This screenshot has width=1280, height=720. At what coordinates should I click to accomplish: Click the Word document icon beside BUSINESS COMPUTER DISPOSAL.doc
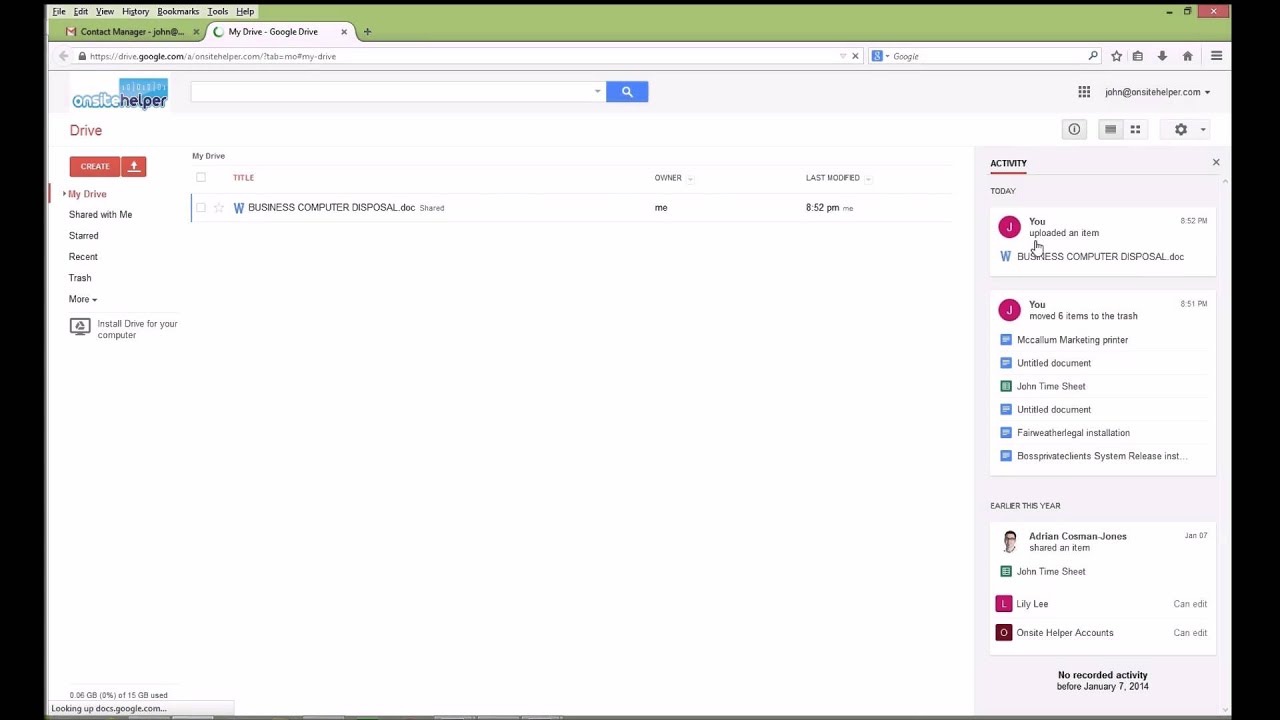238,208
